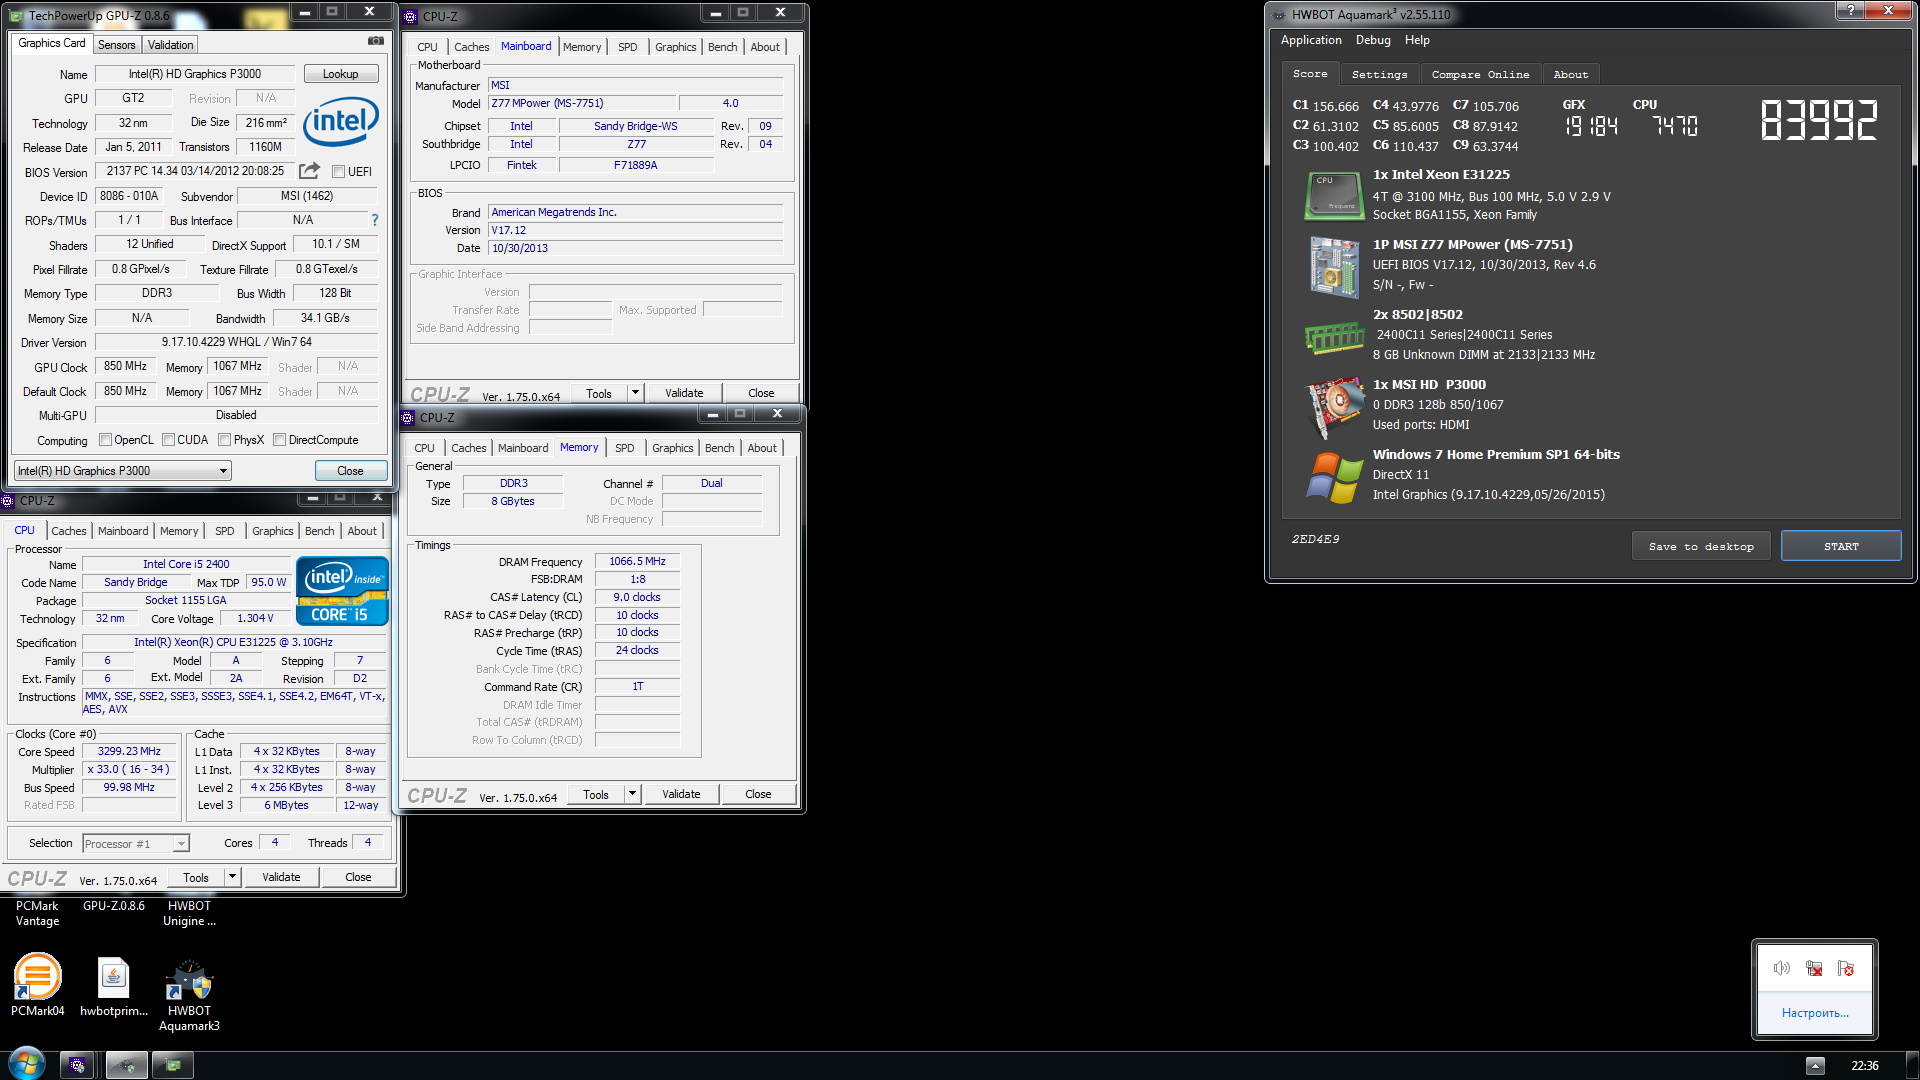Toggle the PhysX checkbox
The height and width of the screenshot is (1080, 1920).
pyautogui.click(x=224, y=439)
